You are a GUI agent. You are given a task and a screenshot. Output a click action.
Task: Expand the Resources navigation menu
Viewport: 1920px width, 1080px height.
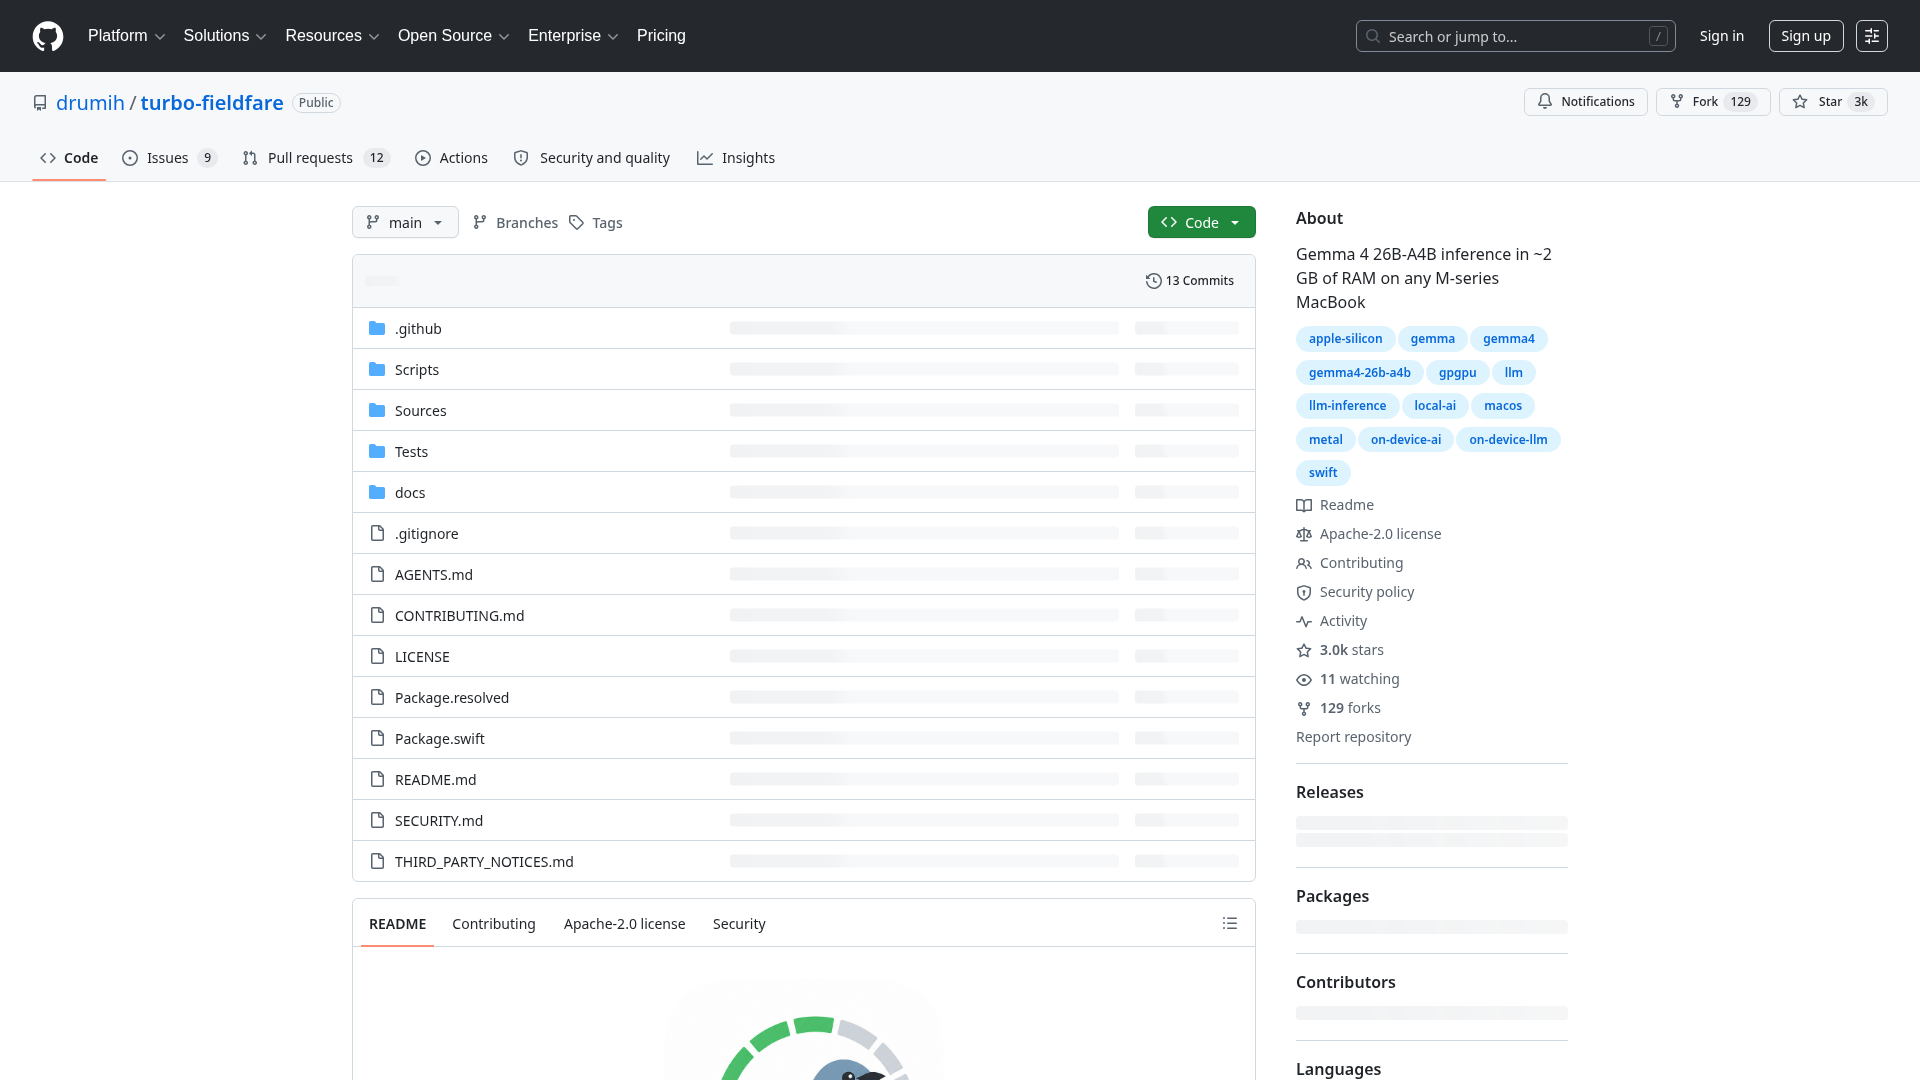332,36
